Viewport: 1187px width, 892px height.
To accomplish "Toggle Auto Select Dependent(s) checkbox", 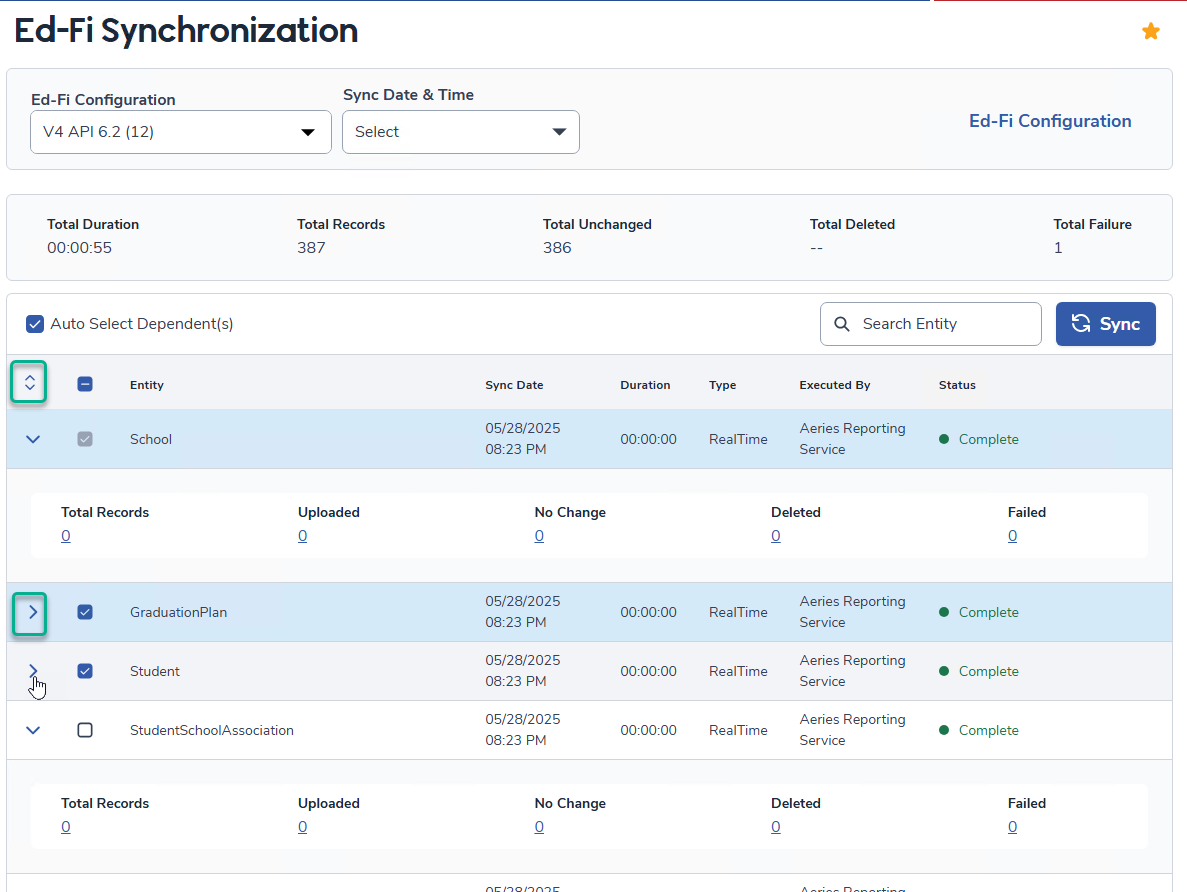I will click(35, 324).
